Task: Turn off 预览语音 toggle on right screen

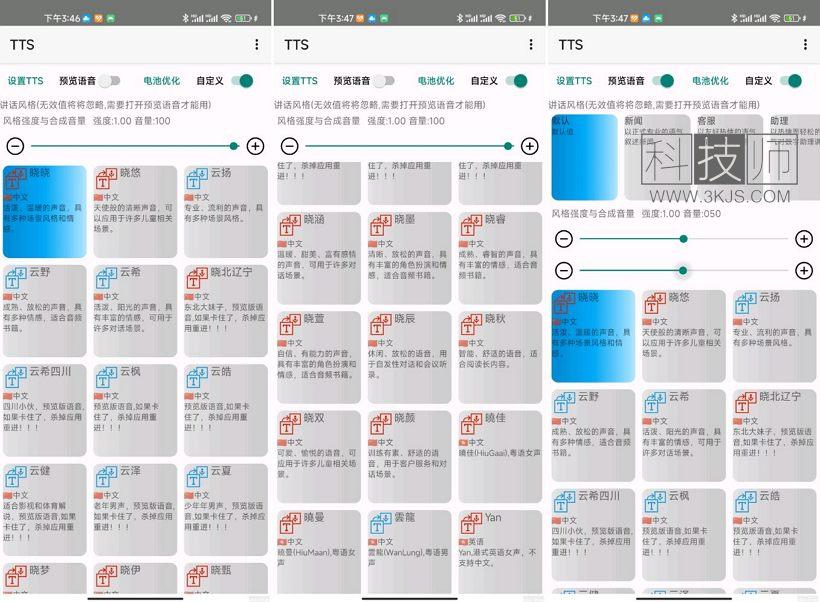Action: click(x=663, y=81)
